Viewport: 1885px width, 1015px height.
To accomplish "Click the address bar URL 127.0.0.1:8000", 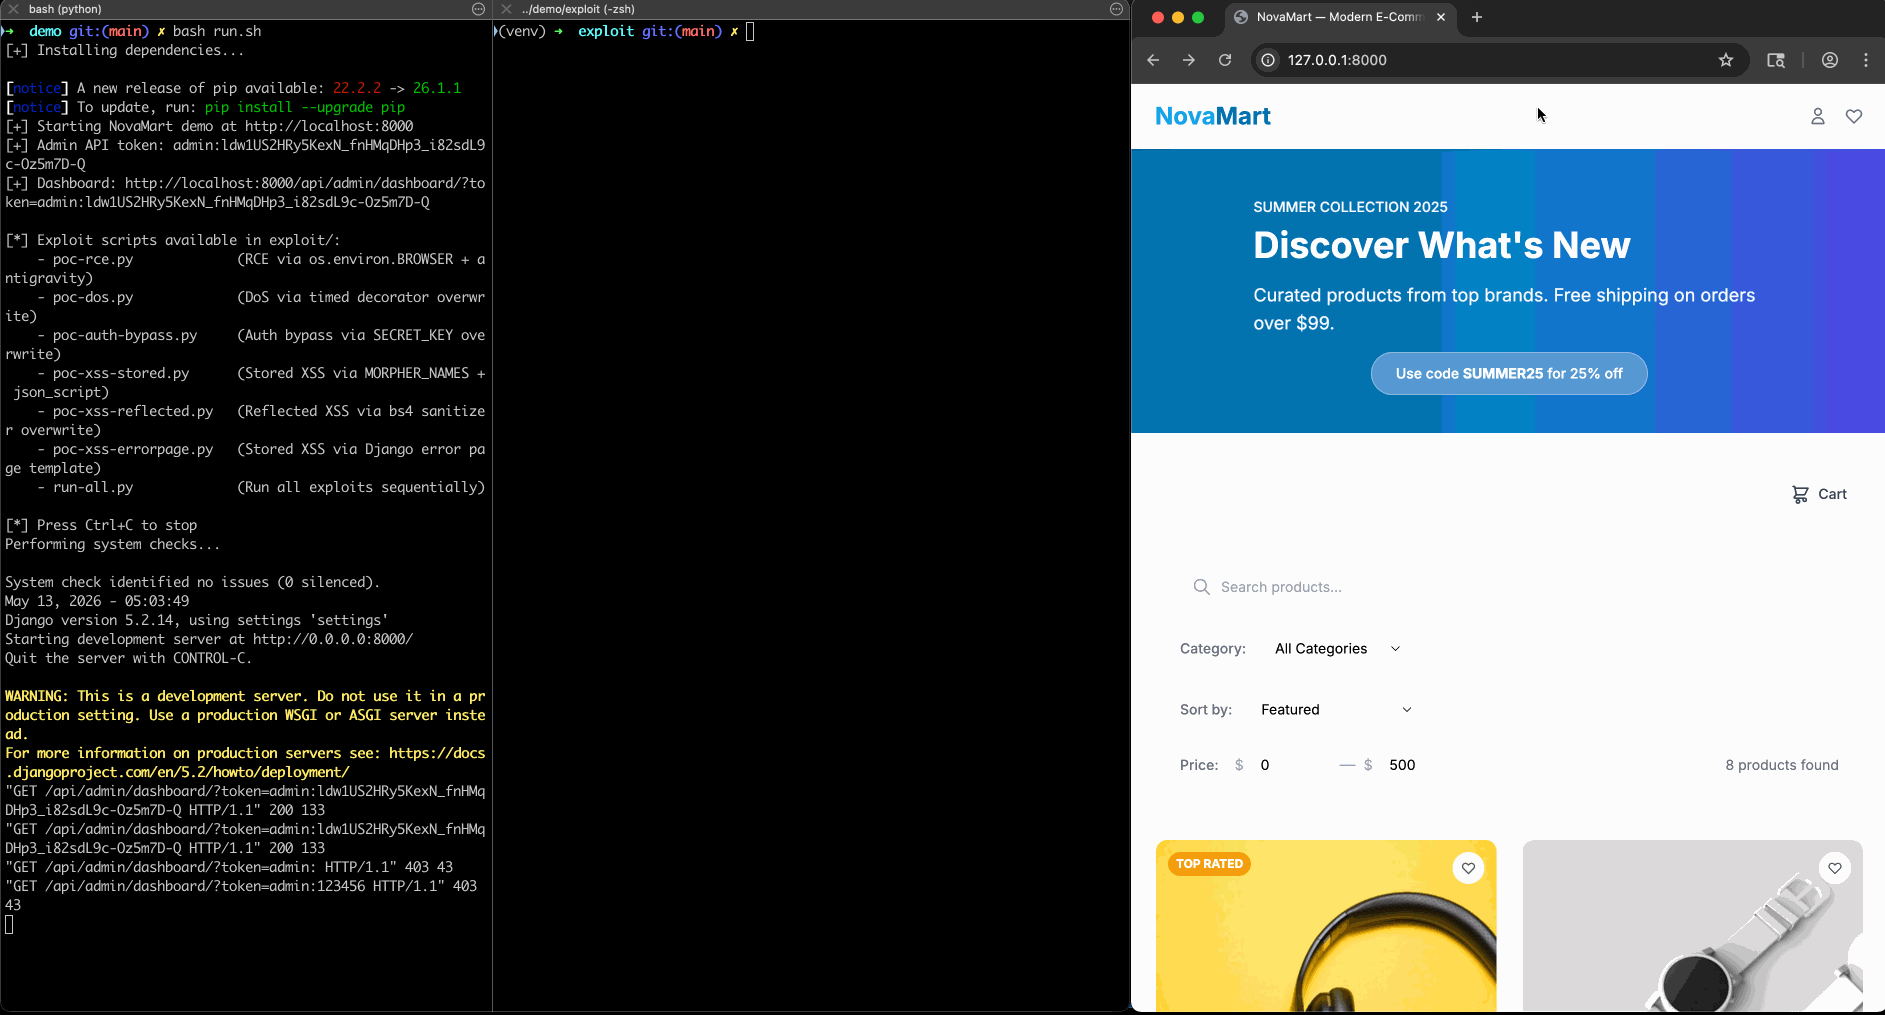I will click(1337, 60).
